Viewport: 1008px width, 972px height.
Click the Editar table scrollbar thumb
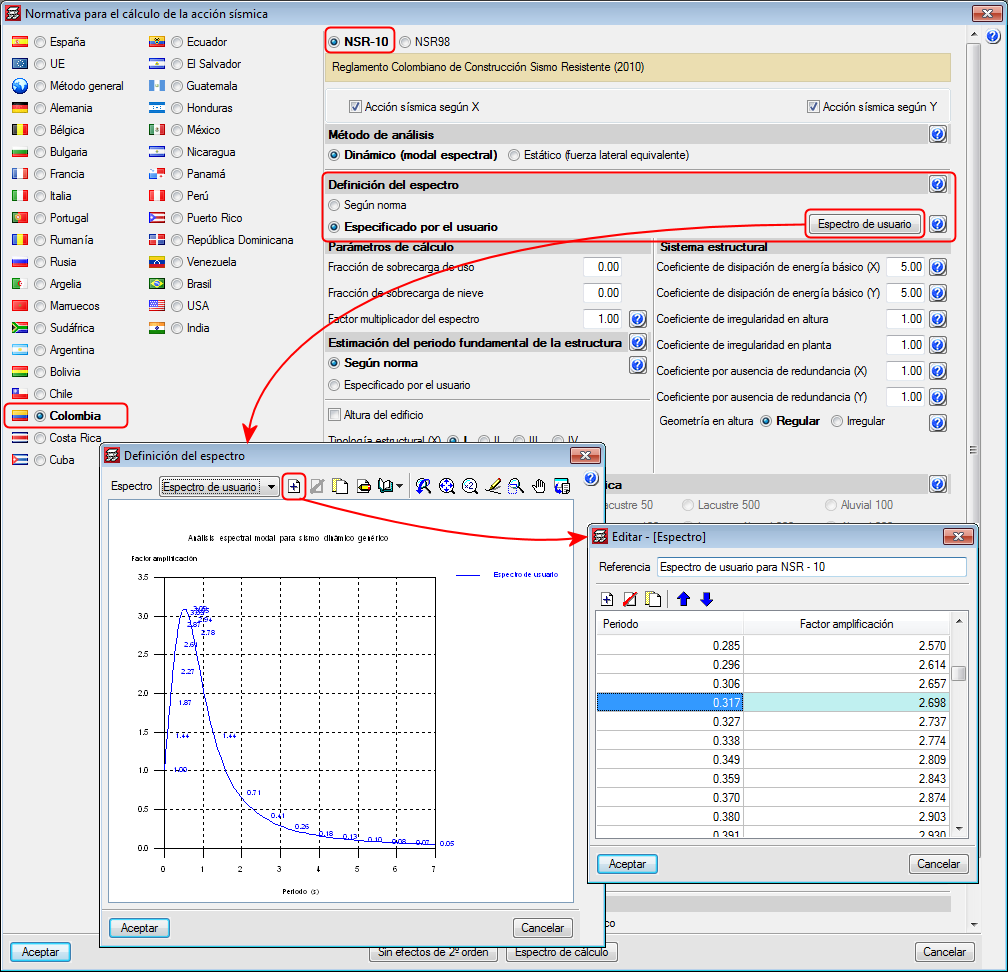pyautogui.click(x=958, y=673)
